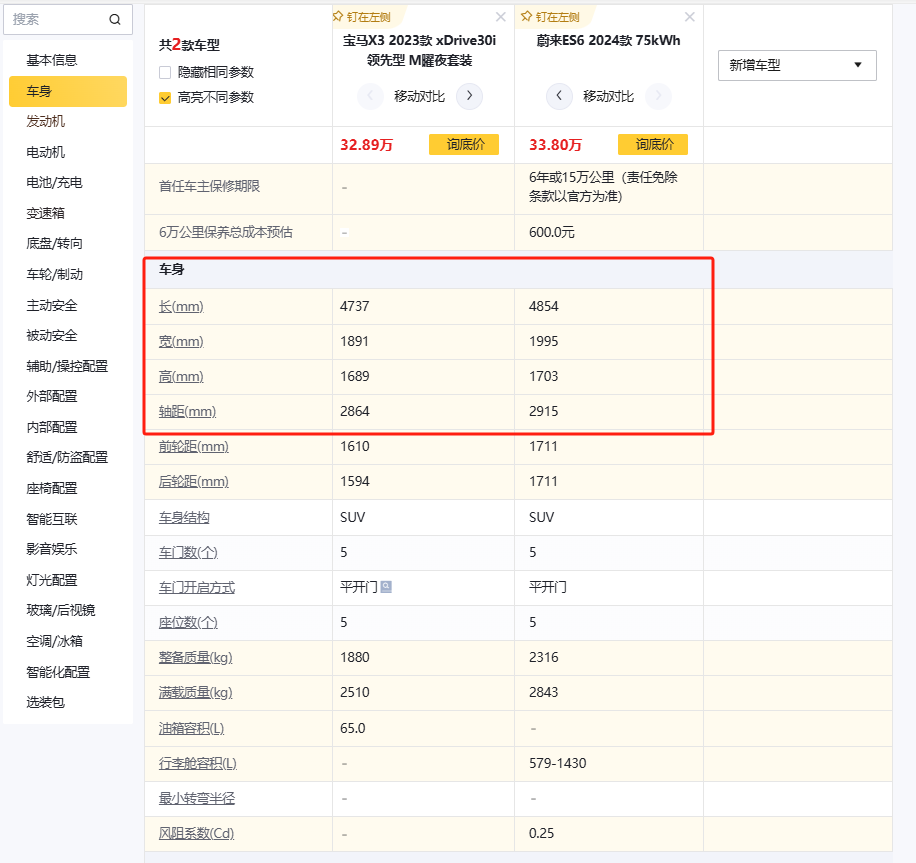Click the disabled right arrow under 蔚来ES6
Image resolution: width=916 pixels, height=863 pixels.
(x=658, y=96)
